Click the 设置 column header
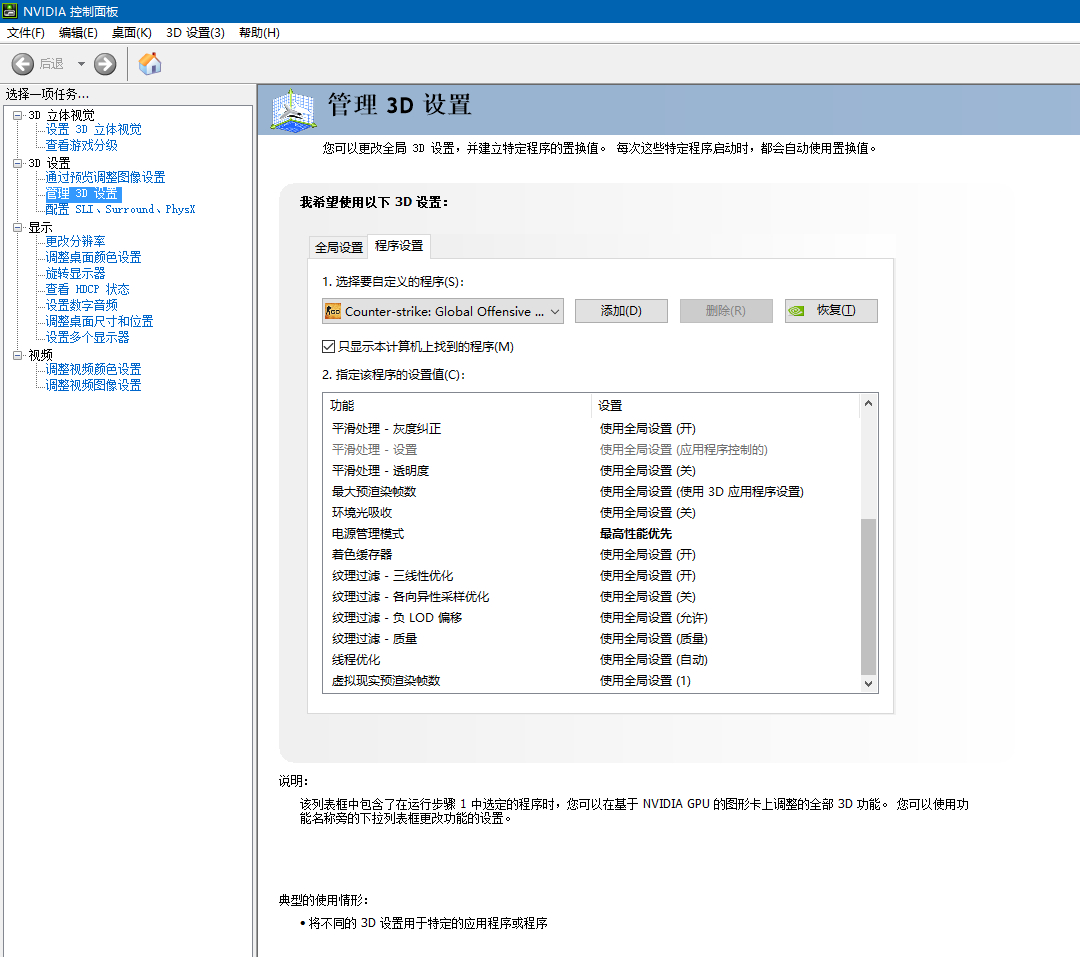Image resolution: width=1080 pixels, height=957 pixels. [x=726, y=406]
